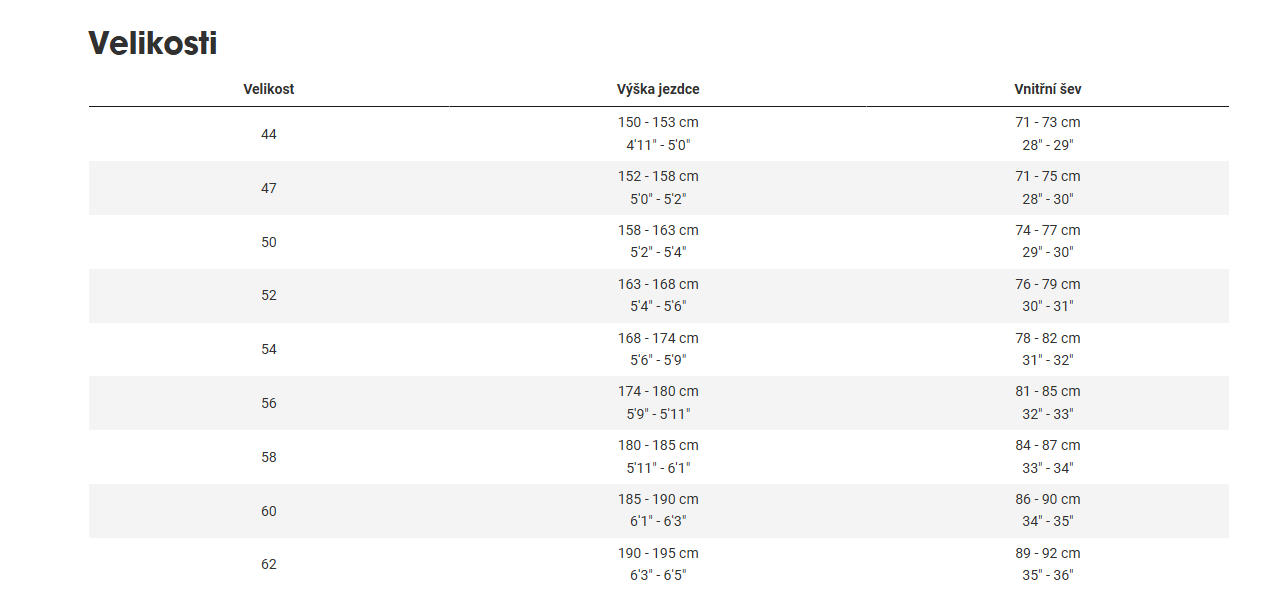The image size is (1286, 612).
Task: Click size 62 in the table
Action: 268,564
